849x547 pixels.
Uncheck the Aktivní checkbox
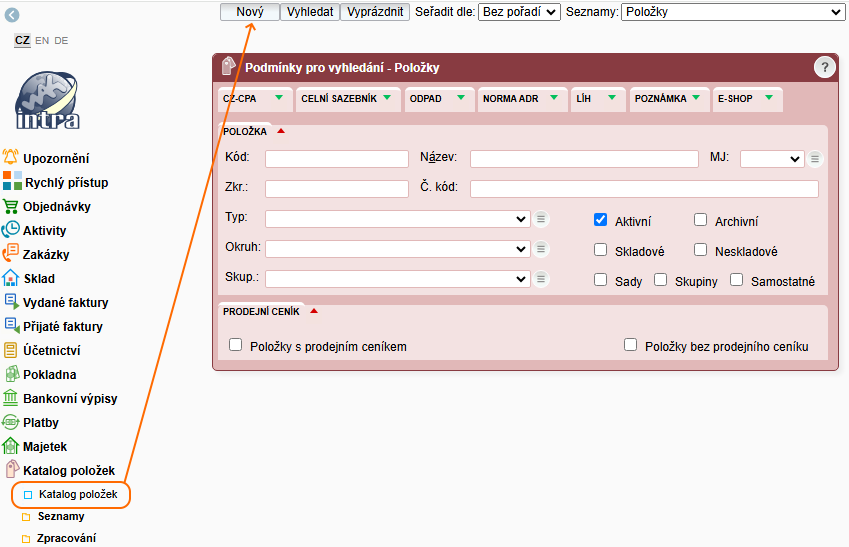[x=601, y=220]
